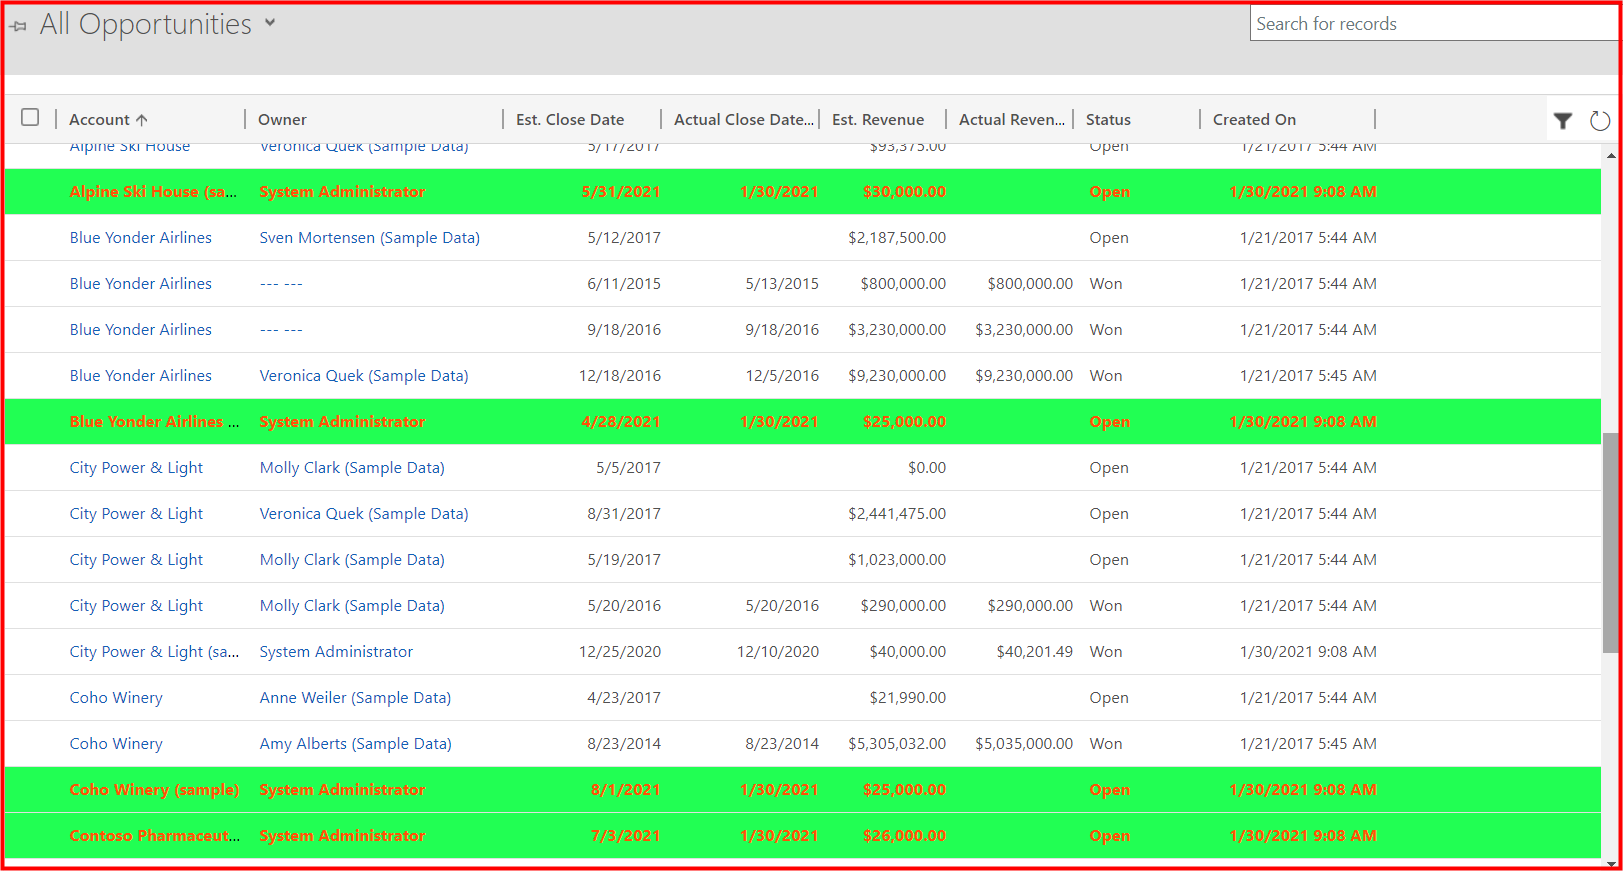The width and height of the screenshot is (1623, 871).
Task: Click the 5/31/2021 Est. Close Date cell
Action: [x=620, y=191]
